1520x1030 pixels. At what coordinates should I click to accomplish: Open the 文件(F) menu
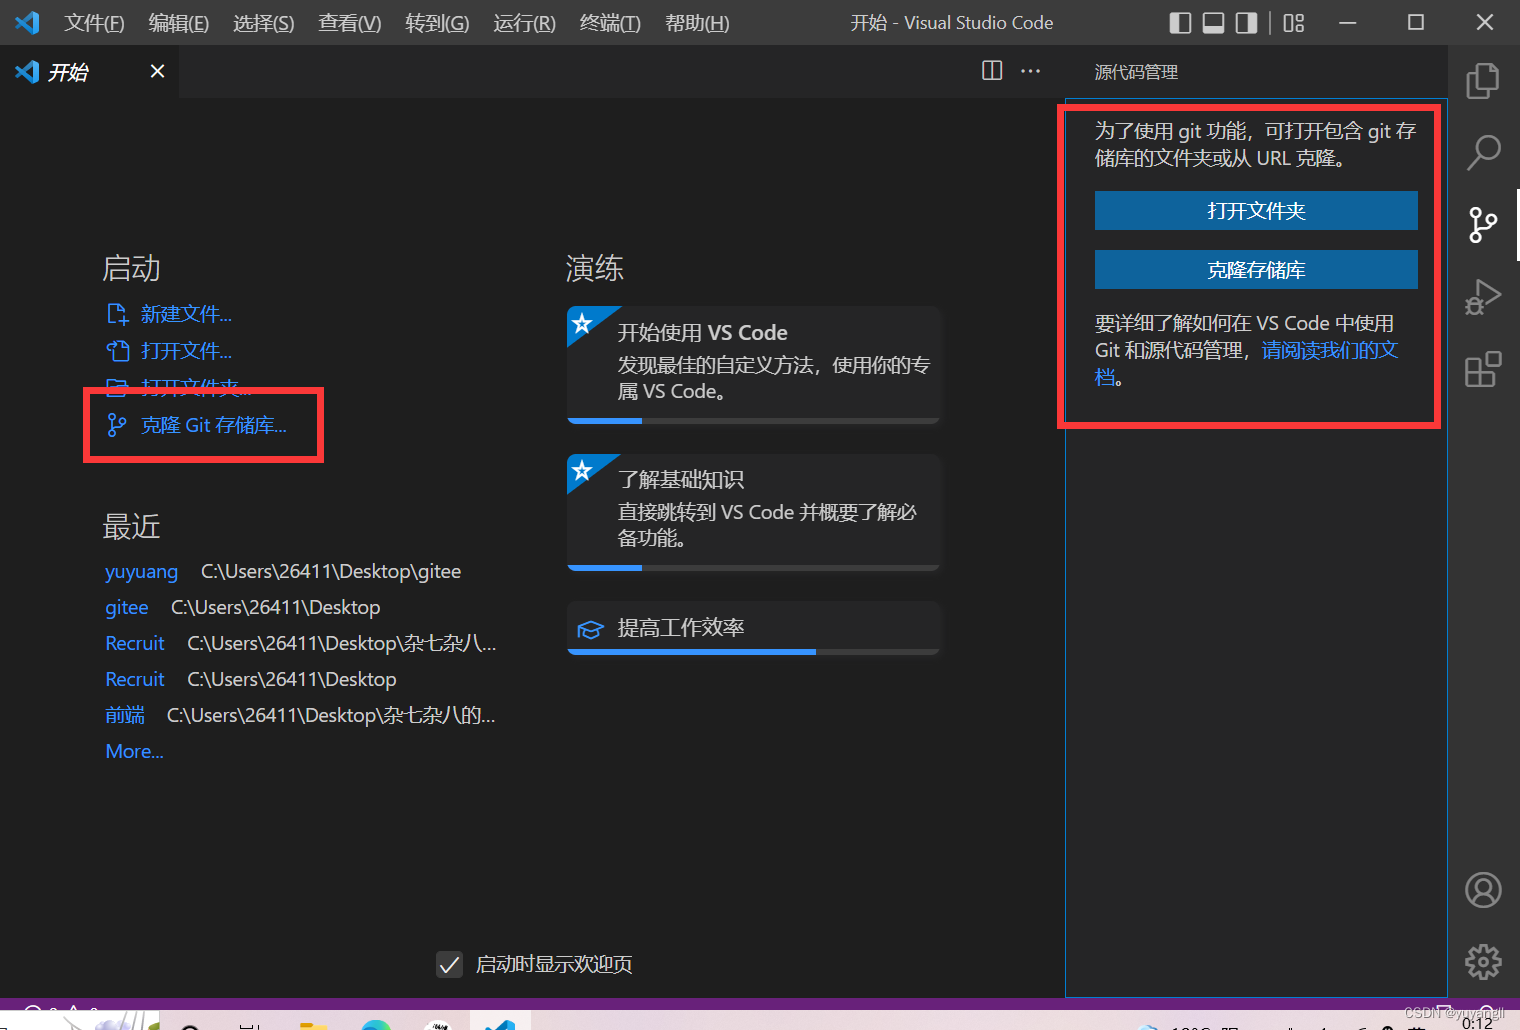[94, 23]
